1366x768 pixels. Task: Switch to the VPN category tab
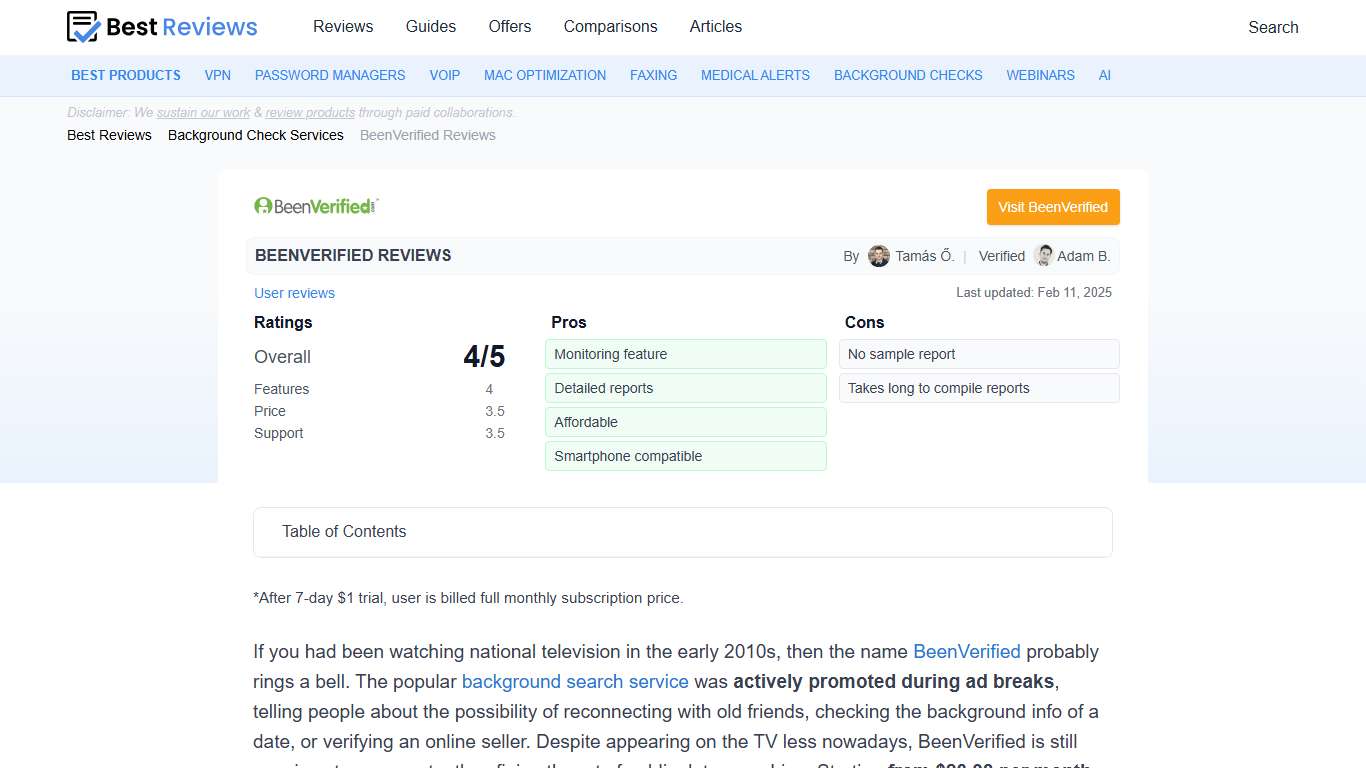[217, 75]
